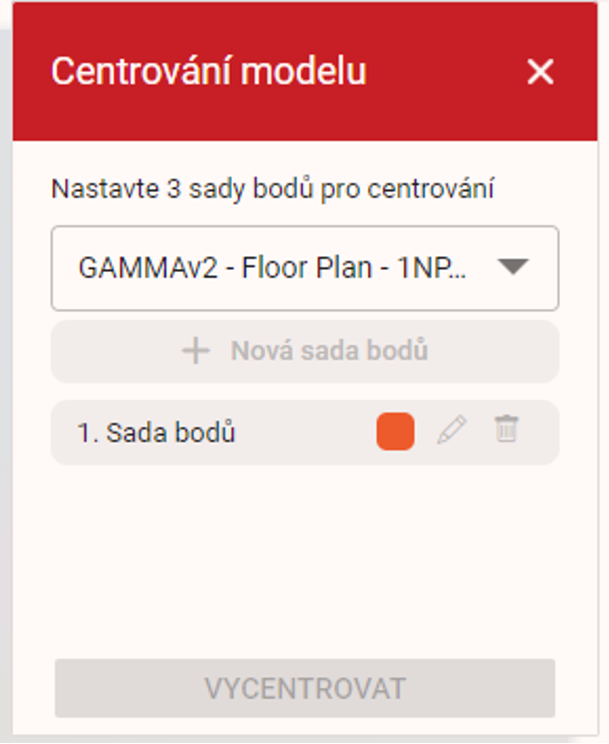Click the 'GAMMAv2 - Floor Plan - 1NP' text

click(270, 268)
